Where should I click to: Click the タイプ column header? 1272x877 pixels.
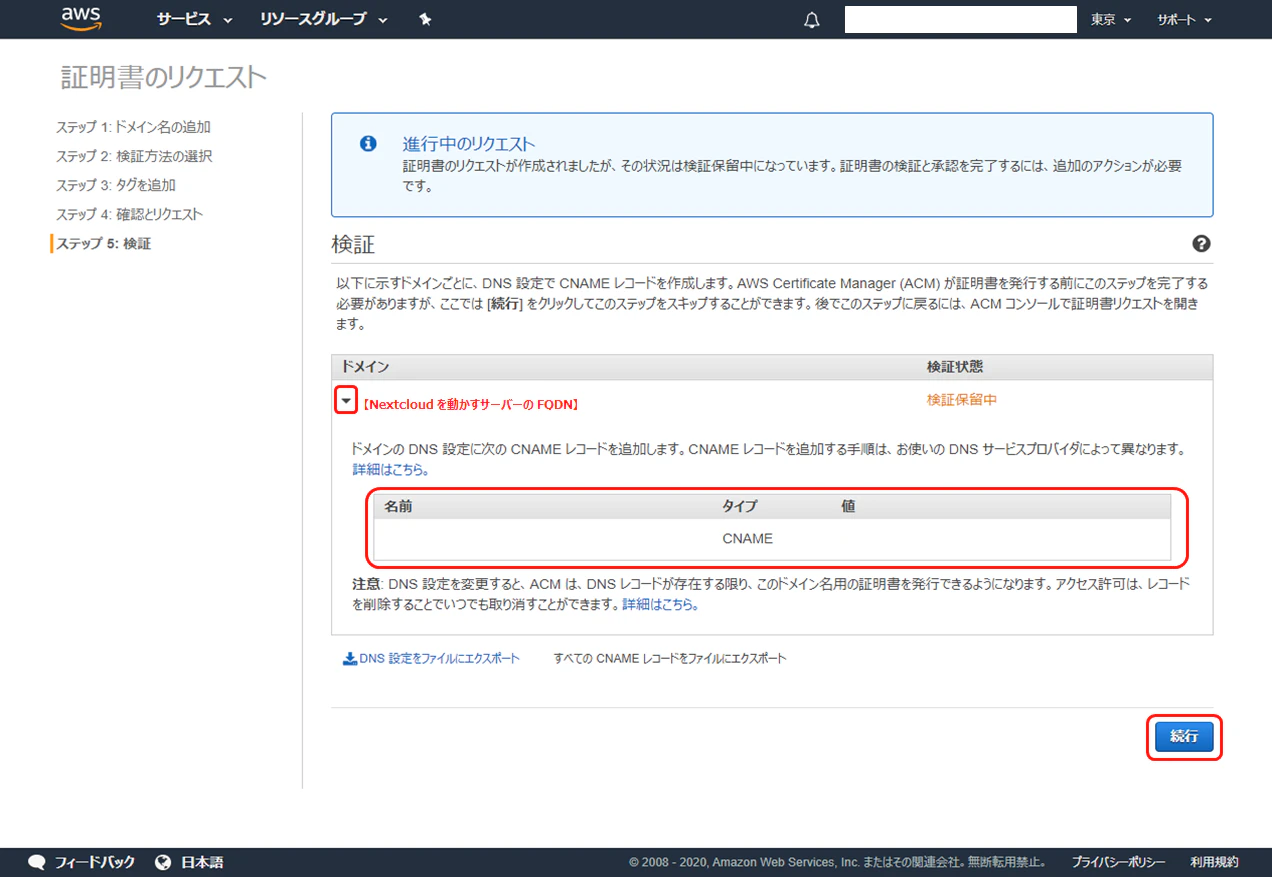point(739,506)
